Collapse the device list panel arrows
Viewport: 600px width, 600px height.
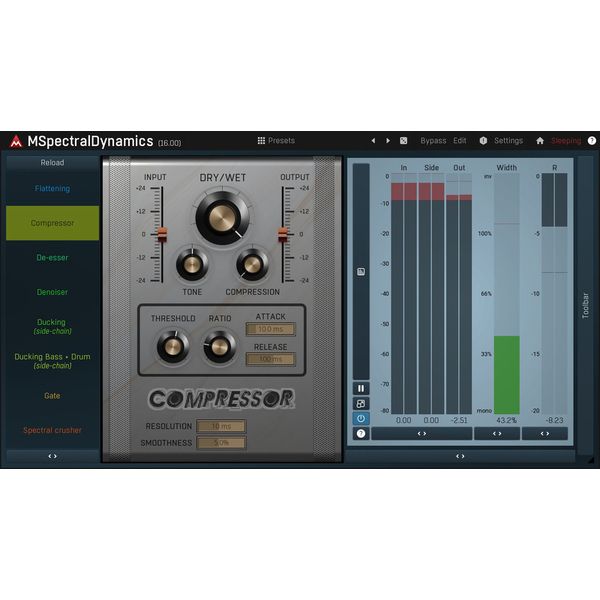coord(52,456)
